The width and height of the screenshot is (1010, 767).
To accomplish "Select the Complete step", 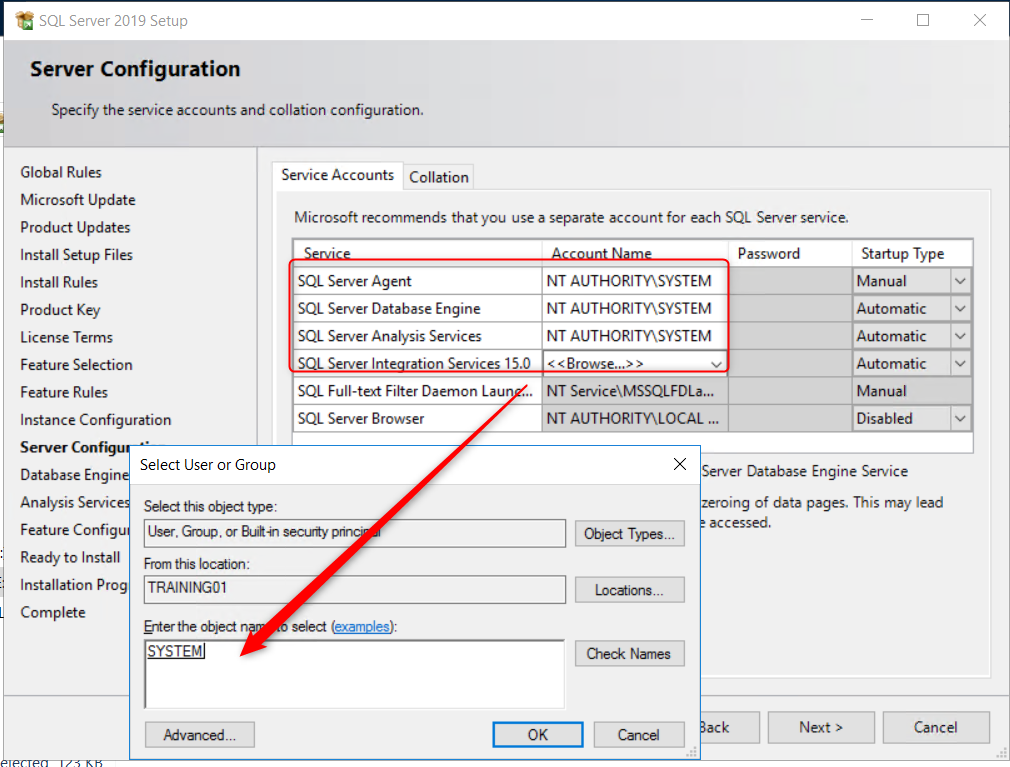I will [x=53, y=612].
